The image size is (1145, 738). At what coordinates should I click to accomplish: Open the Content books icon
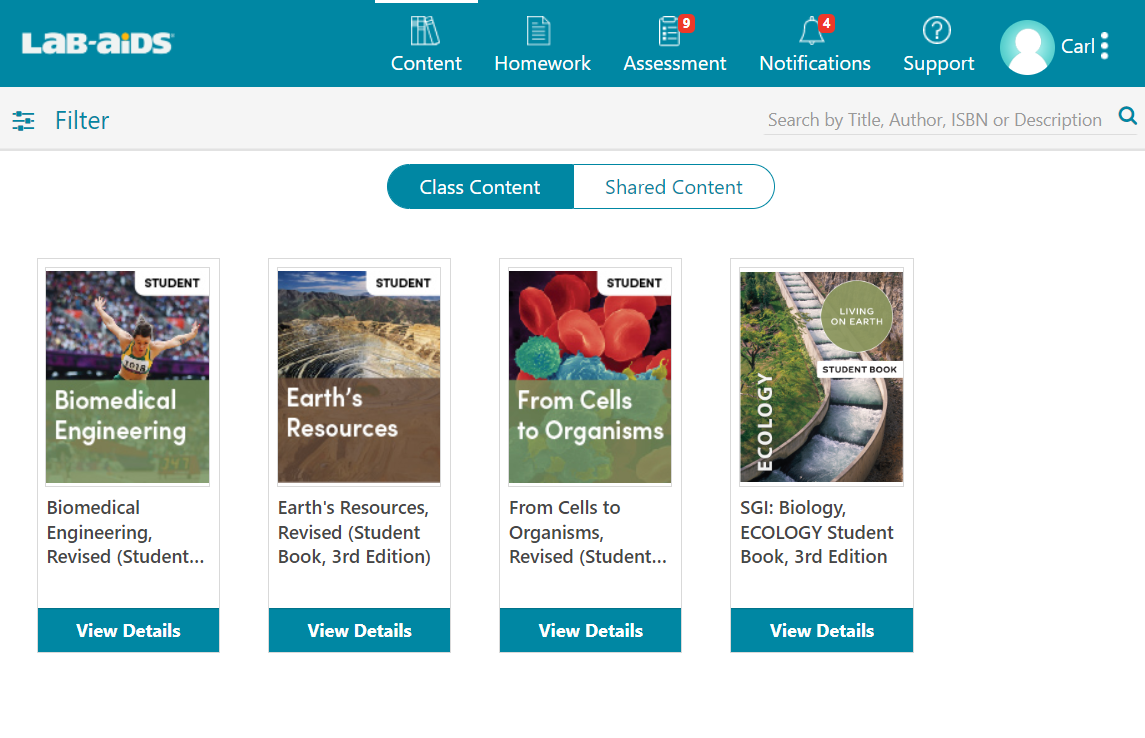tap(426, 31)
